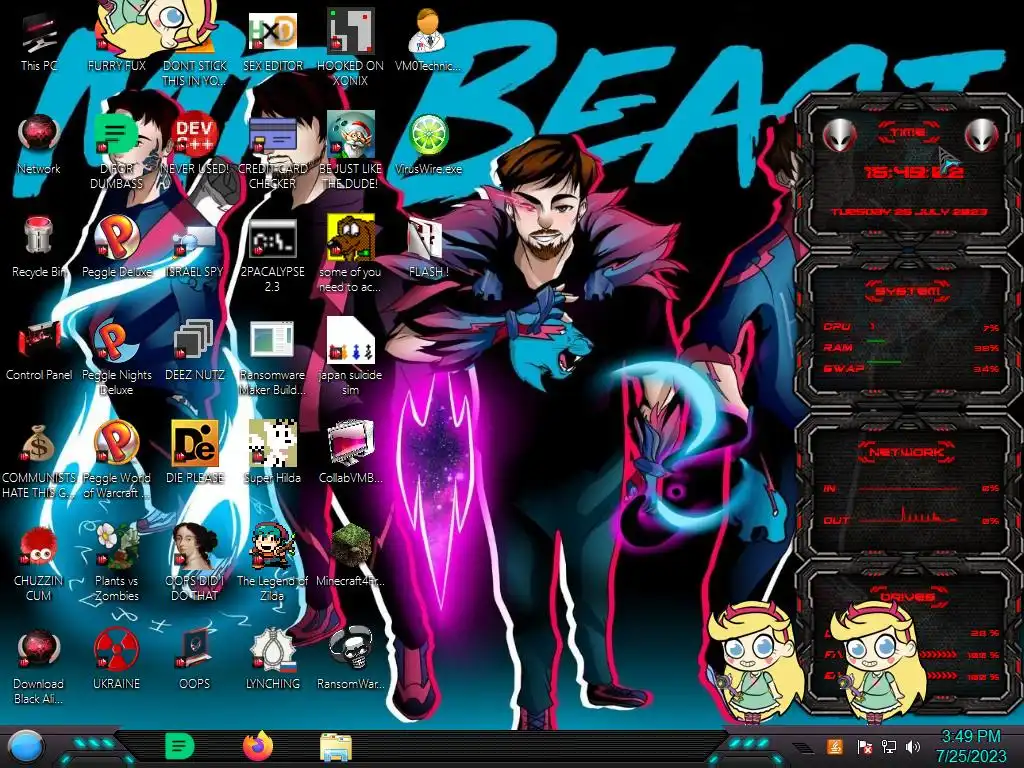Screen dimensions: 1024x768
Task: Select the COMMUNISTS HATE THIS G... money bag icon
Action: click(39, 461)
